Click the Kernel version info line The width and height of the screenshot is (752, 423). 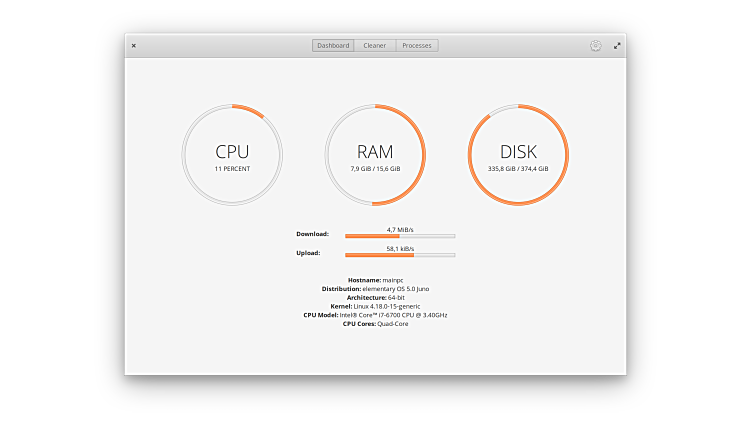point(375,306)
